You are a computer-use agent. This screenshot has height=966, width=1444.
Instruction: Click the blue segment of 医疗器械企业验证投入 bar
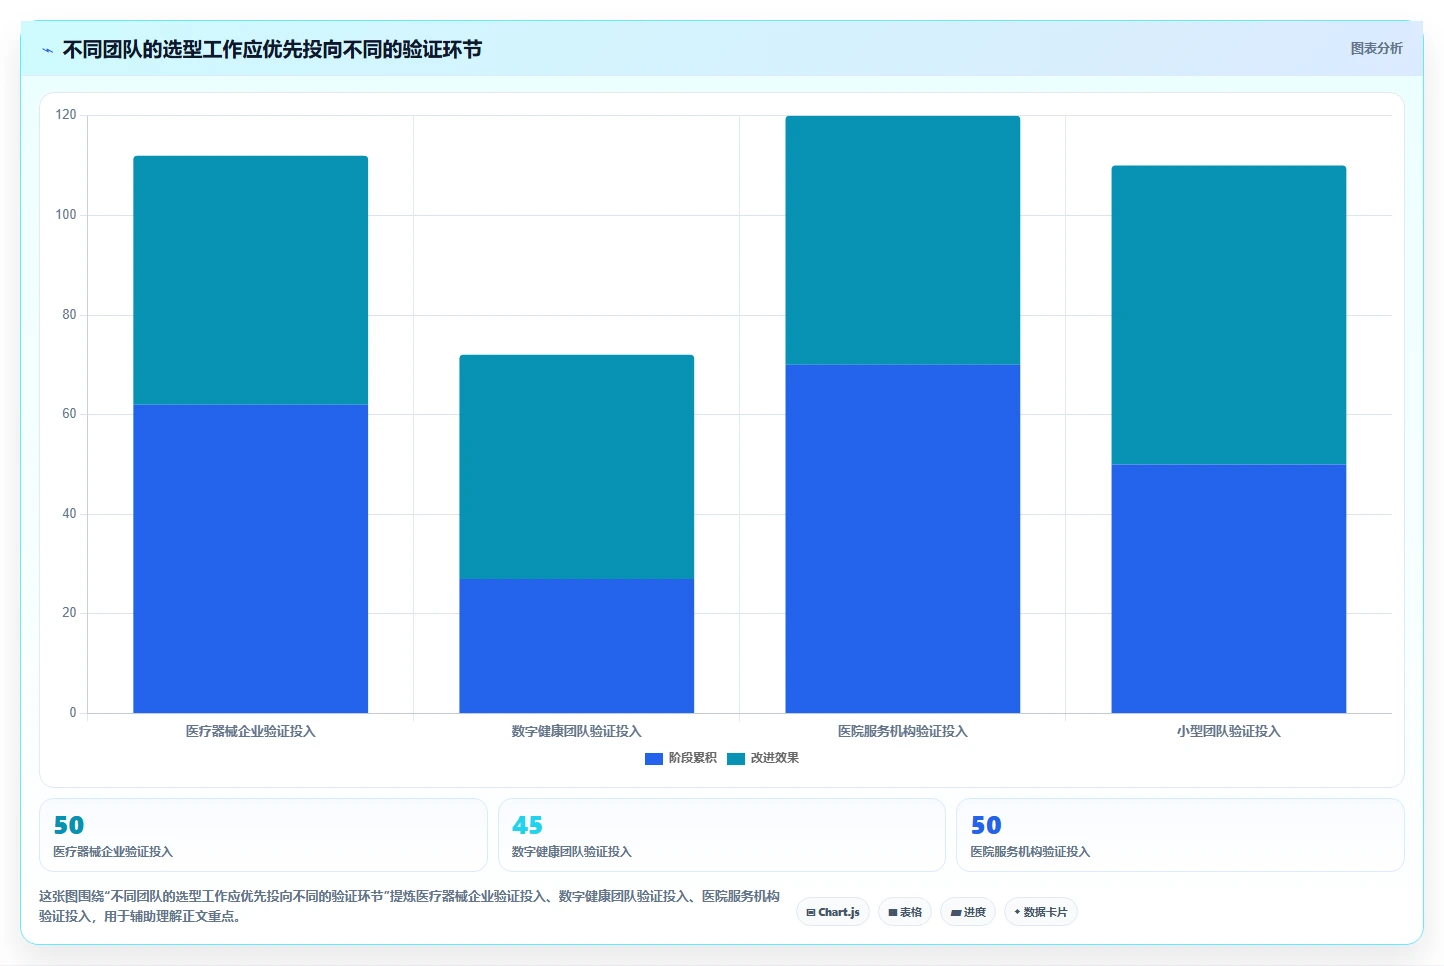pos(251,559)
